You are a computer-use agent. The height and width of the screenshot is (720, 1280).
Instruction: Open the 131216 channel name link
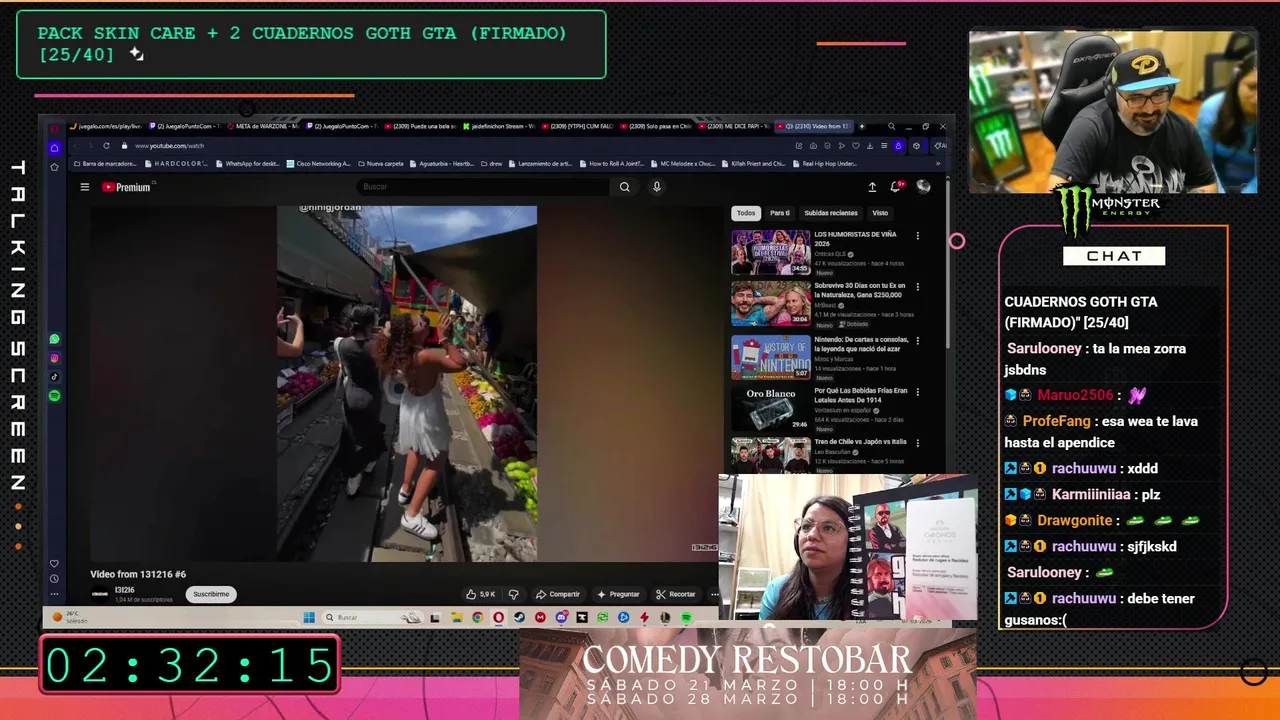click(x=125, y=590)
